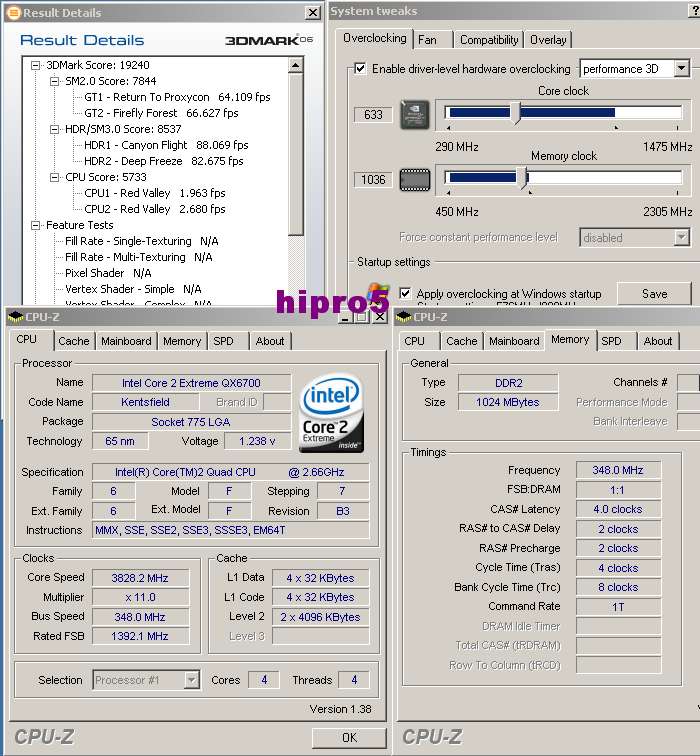Click the CAS# Latency value 4.0 clocks
The image size is (700, 756).
coord(618,509)
